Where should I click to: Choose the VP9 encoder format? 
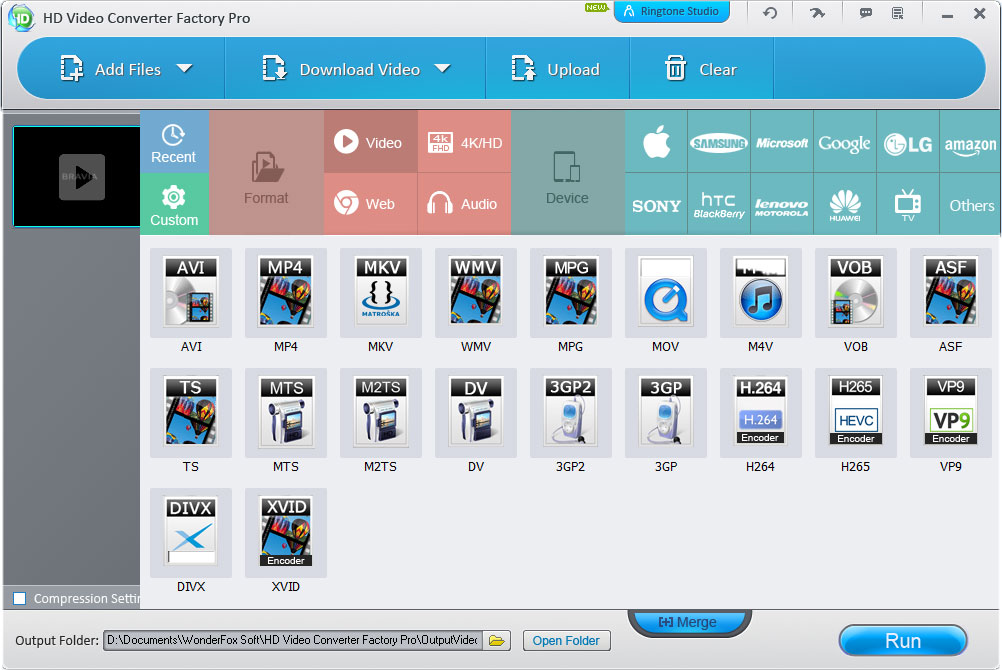click(x=950, y=413)
